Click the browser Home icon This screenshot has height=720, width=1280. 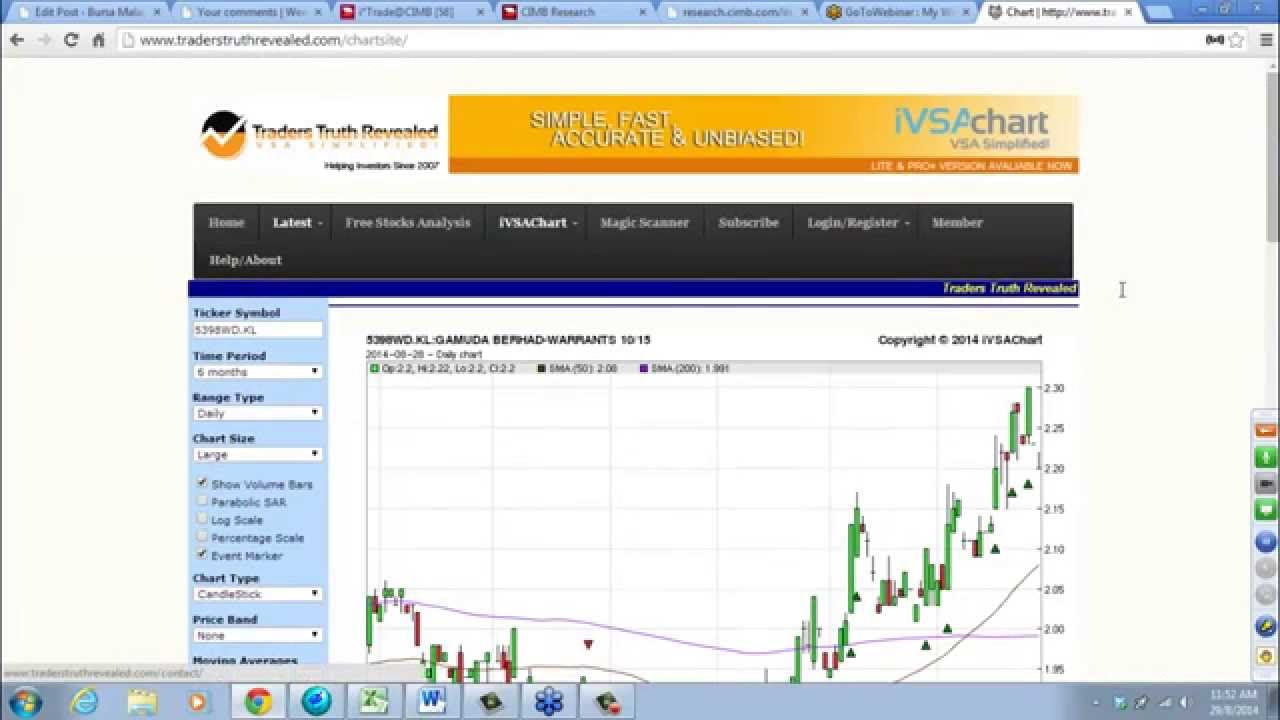(x=98, y=40)
